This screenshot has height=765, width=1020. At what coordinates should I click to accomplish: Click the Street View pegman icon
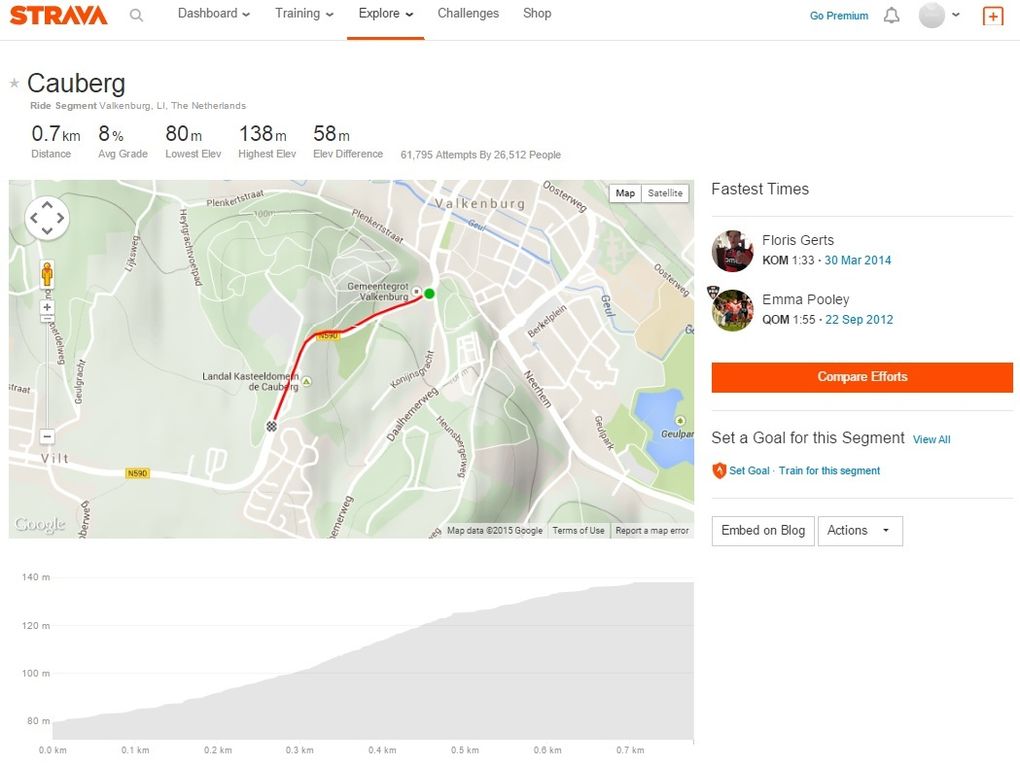pyautogui.click(x=47, y=274)
